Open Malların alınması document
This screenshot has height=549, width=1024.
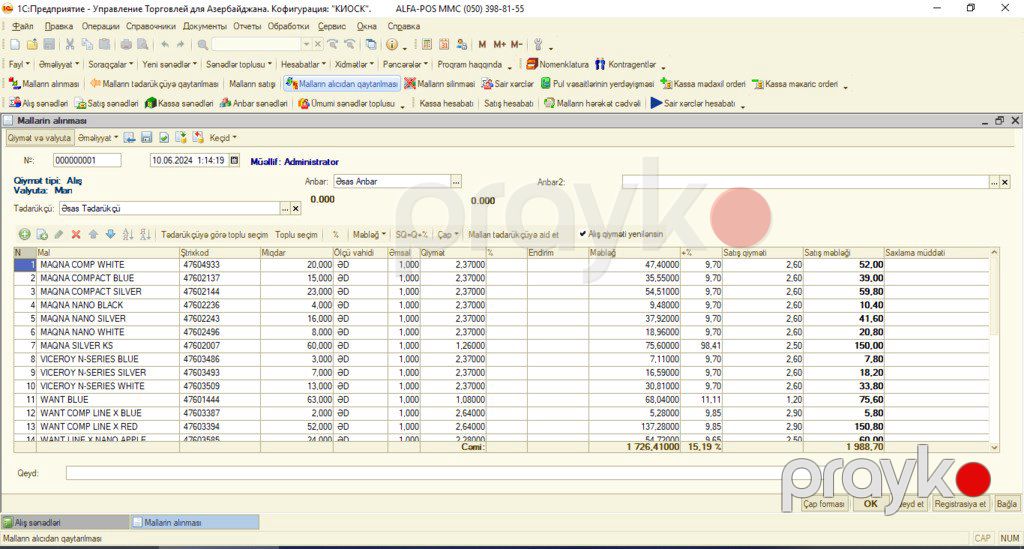(44, 84)
